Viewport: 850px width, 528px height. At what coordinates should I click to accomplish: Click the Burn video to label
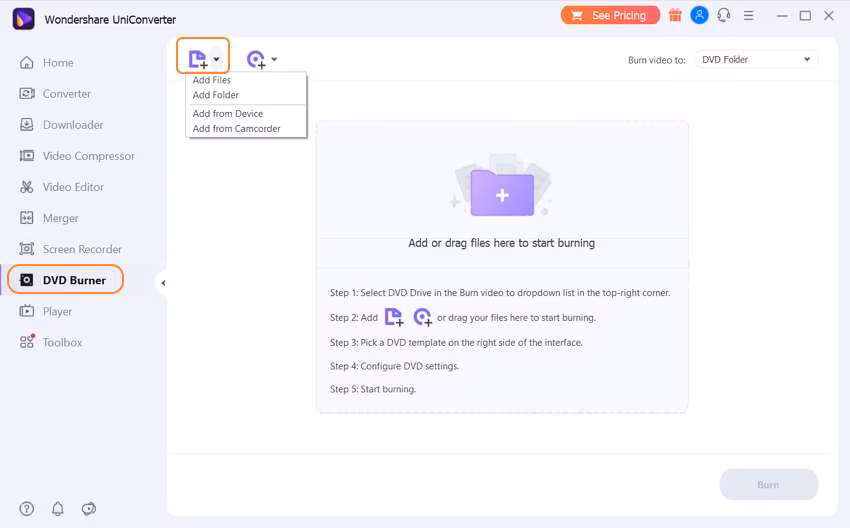click(656, 60)
